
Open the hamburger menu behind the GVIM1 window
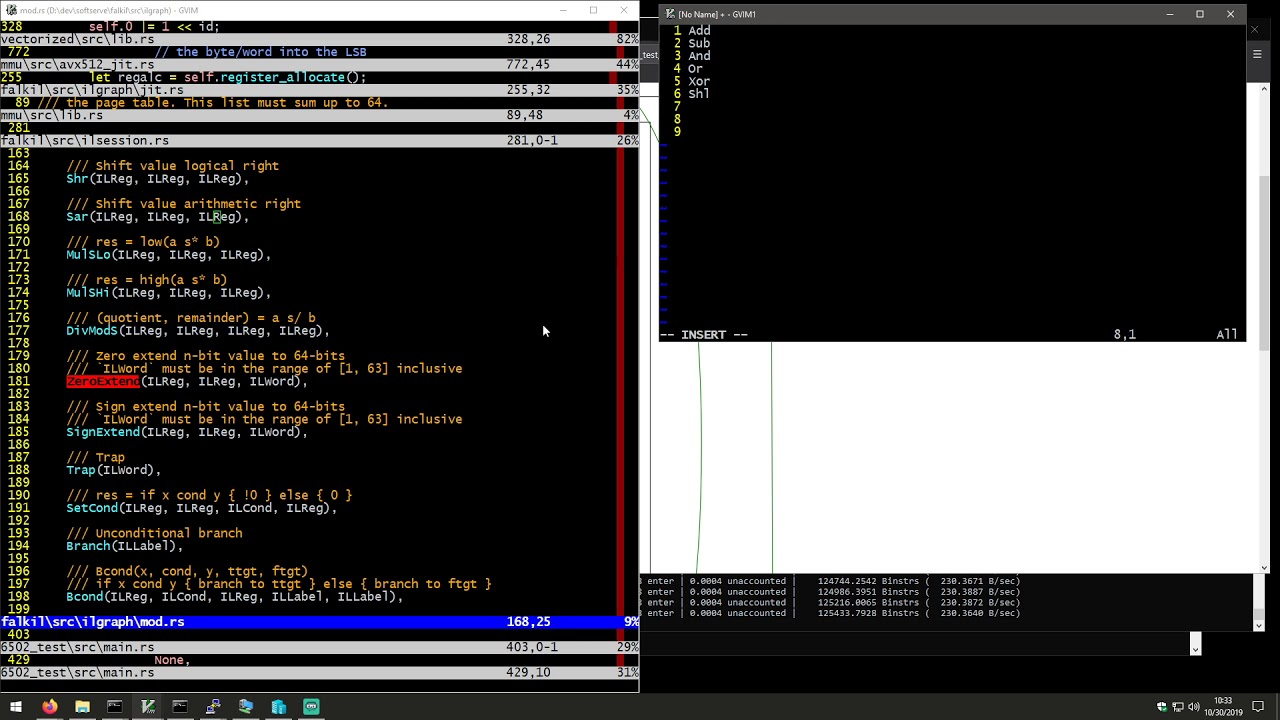click(1257, 54)
